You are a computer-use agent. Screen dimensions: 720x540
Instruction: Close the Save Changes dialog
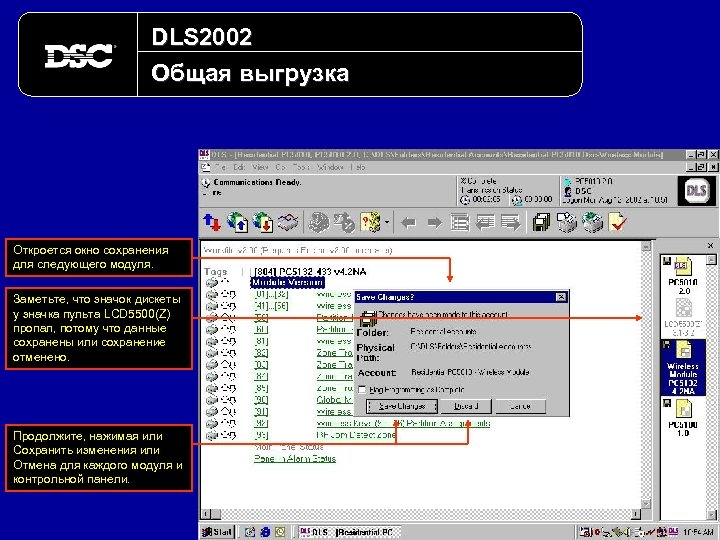pyautogui.click(x=561, y=297)
